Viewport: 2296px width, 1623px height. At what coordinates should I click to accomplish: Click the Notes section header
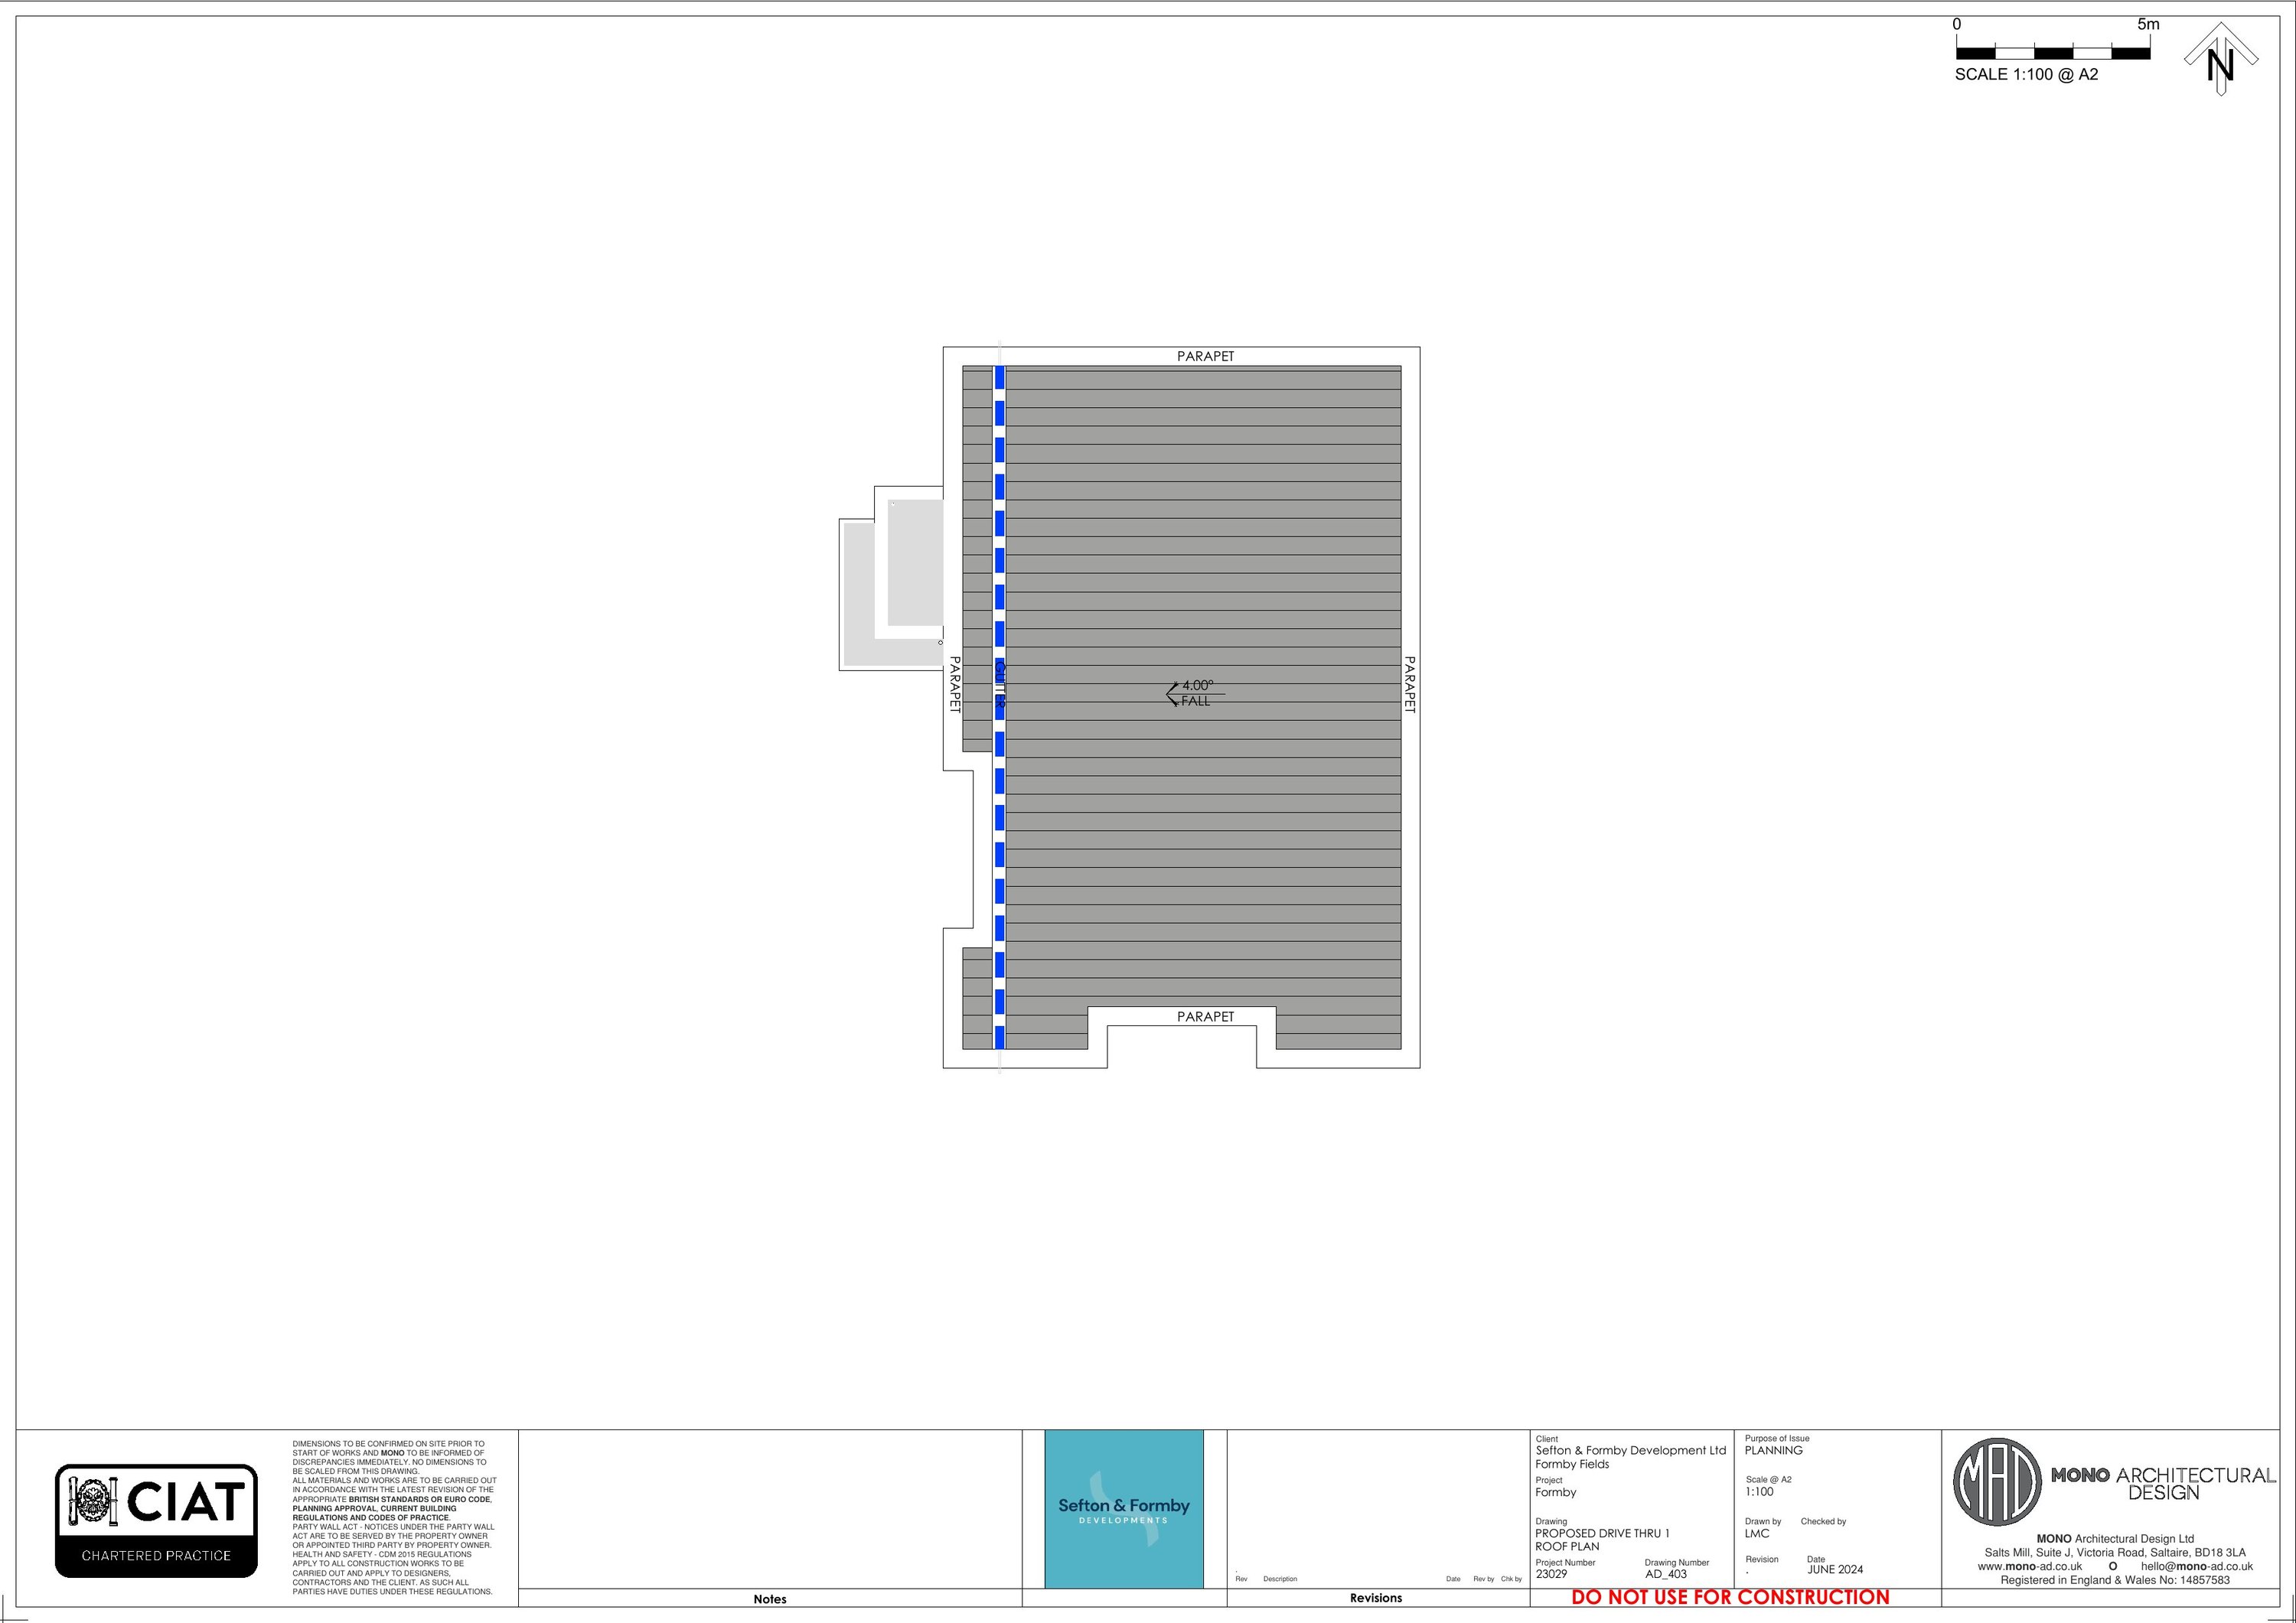point(769,1599)
